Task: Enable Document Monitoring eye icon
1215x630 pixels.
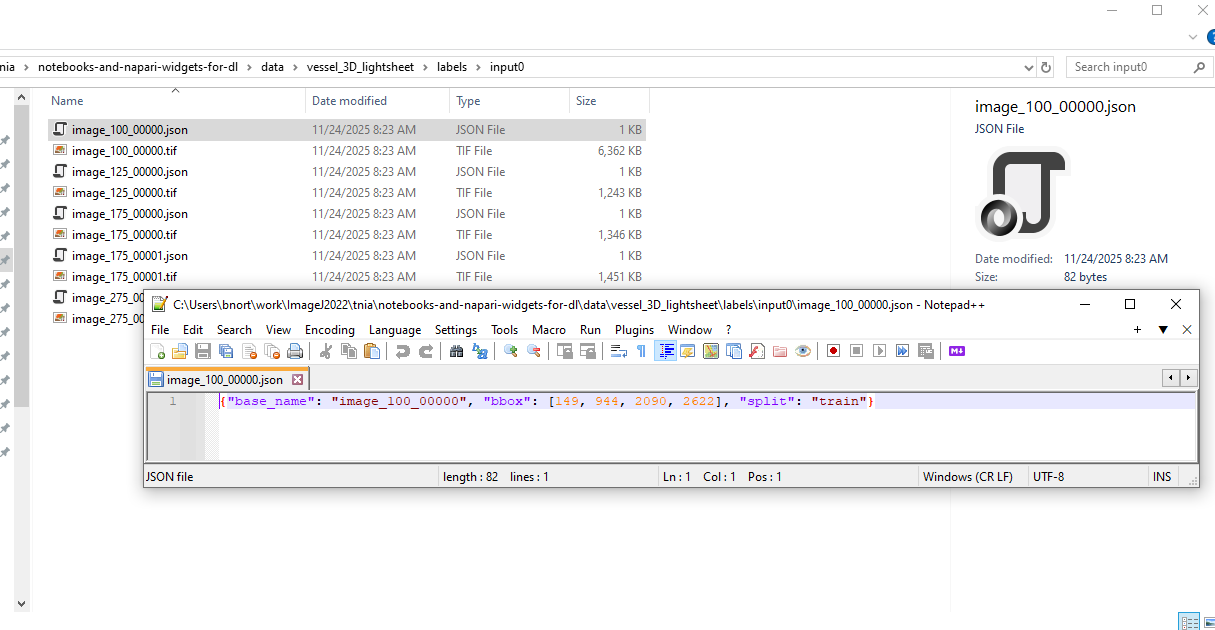Action: (802, 351)
